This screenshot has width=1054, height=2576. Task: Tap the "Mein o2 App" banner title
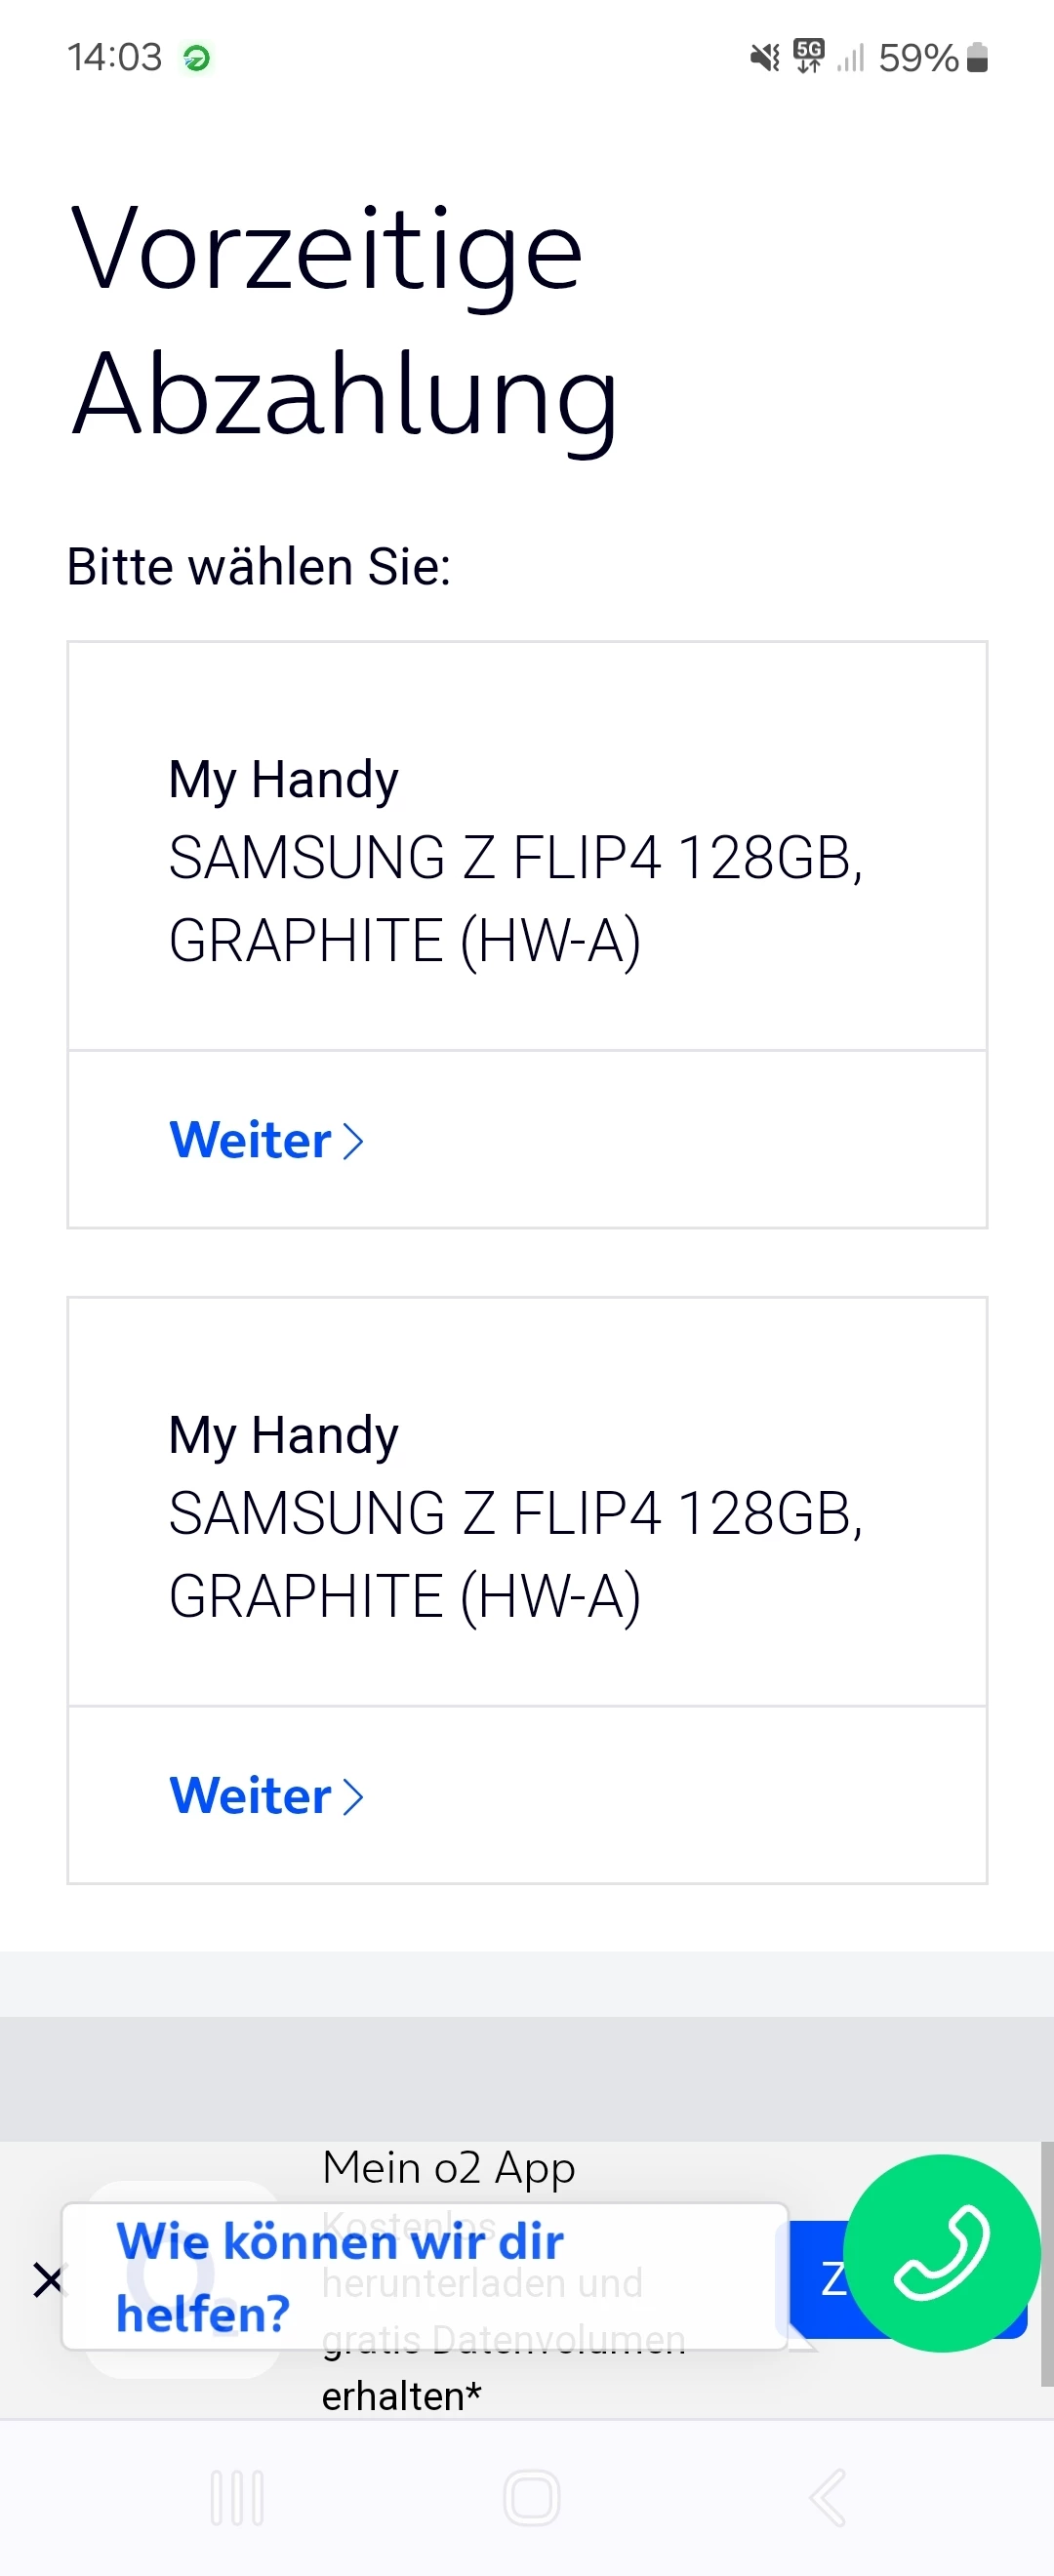pos(448,2168)
